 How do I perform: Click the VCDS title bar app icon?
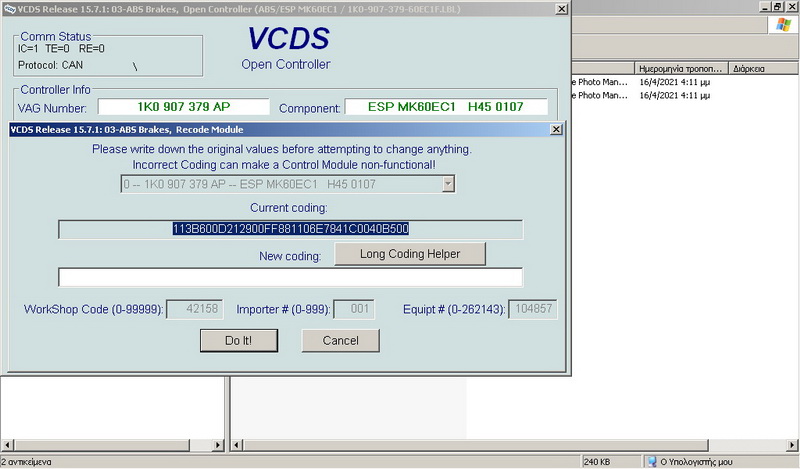tap(9, 9)
